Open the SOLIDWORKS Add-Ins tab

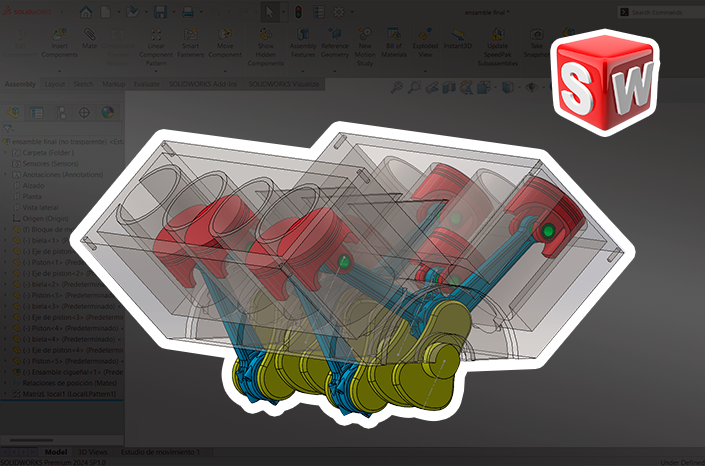pyautogui.click(x=203, y=84)
